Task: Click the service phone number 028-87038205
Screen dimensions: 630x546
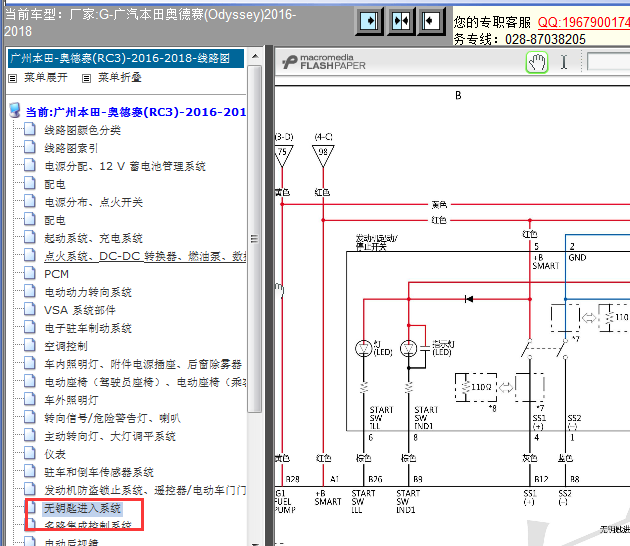Action: pyautogui.click(x=545, y=39)
